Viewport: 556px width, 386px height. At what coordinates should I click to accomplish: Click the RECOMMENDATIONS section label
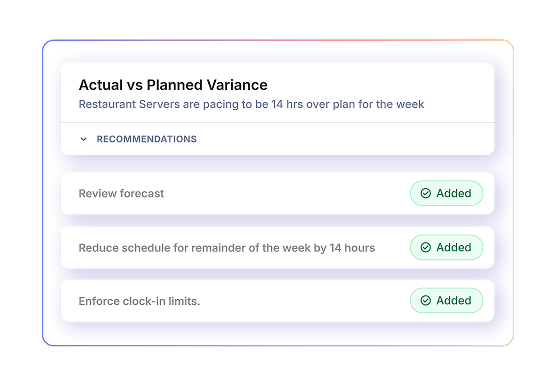[x=146, y=139]
